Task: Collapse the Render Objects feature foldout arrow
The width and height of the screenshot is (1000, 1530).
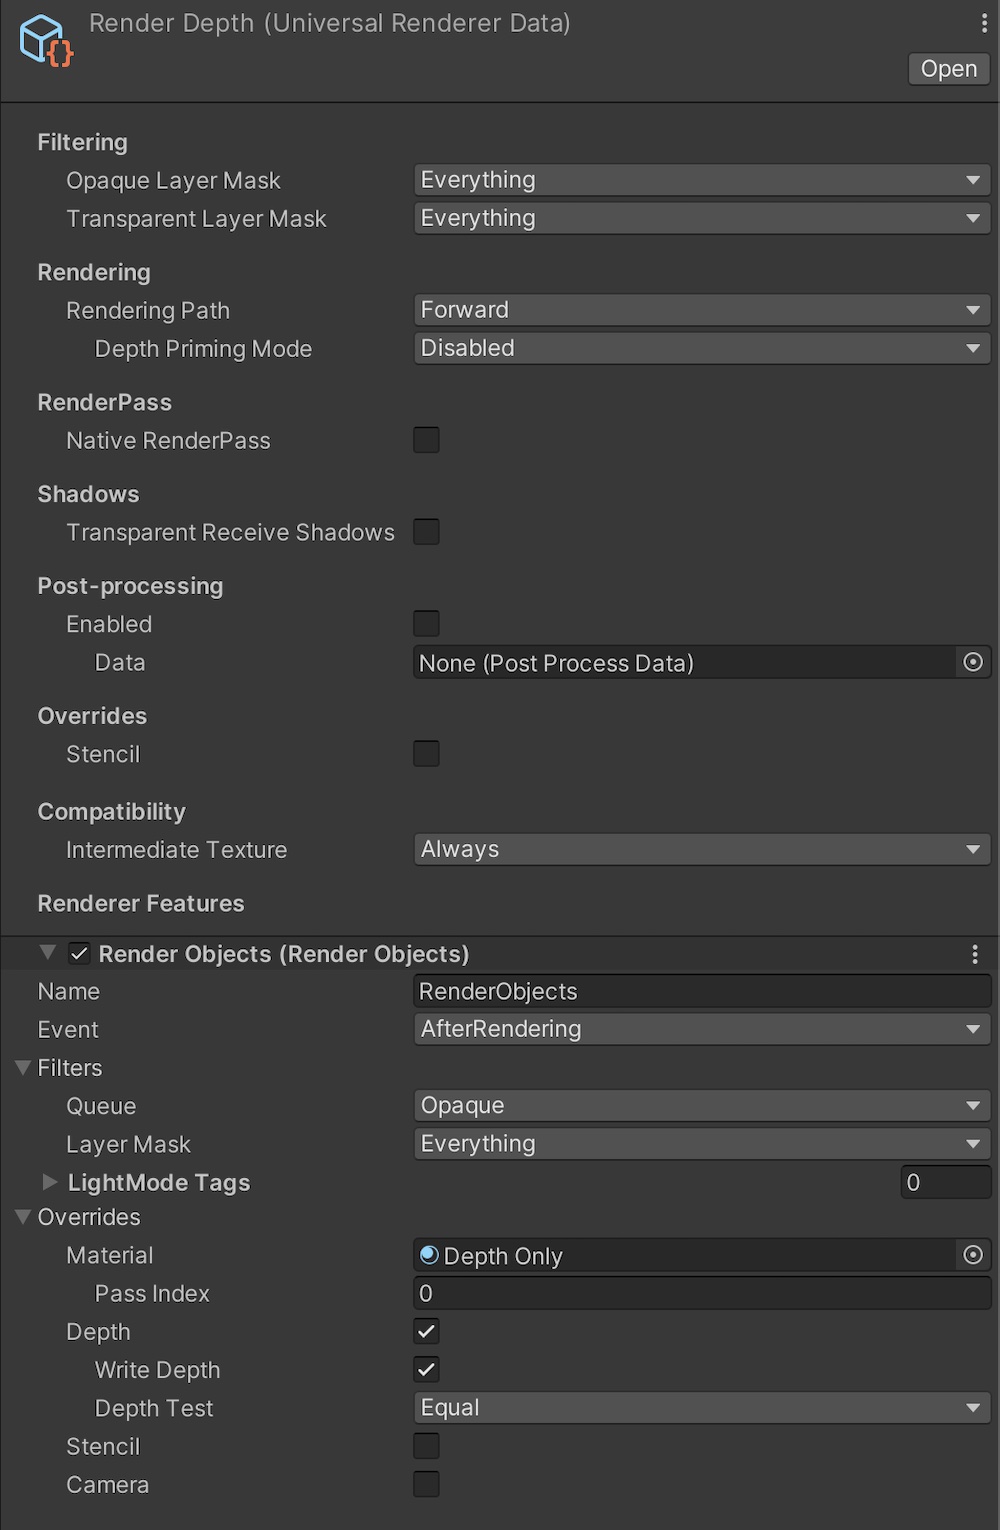Action: [47, 953]
